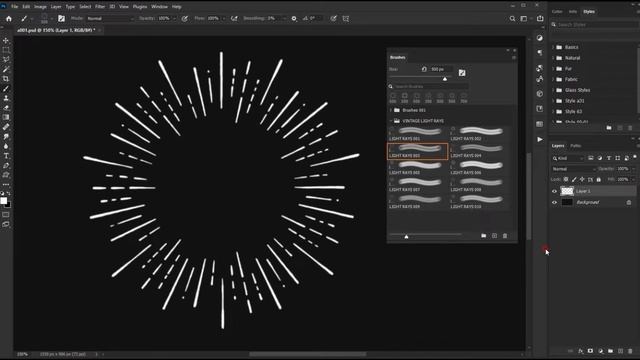The height and width of the screenshot is (360, 640).
Task: Expand the Brushes 001 group
Action: (391, 110)
